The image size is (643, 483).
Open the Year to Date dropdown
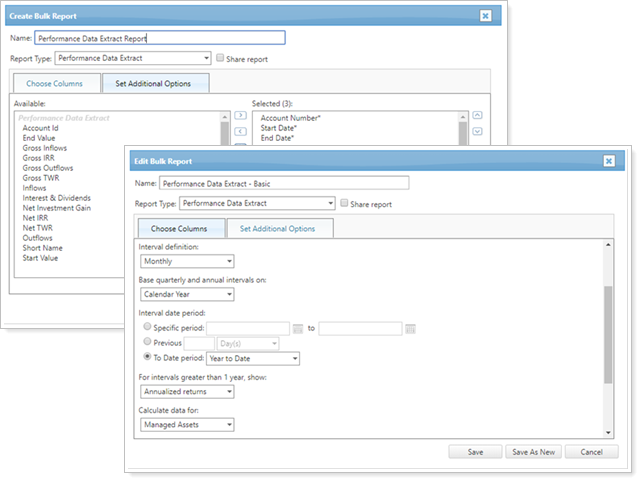pos(253,358)
